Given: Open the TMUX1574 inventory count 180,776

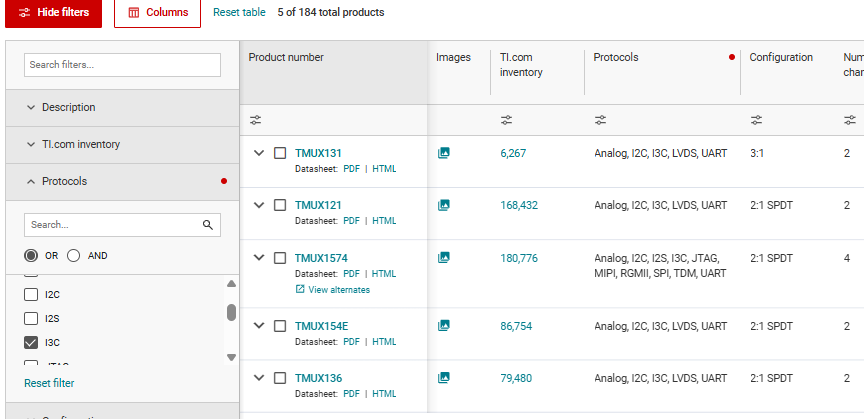Looking at the screenshot, I should pos(519,258).
